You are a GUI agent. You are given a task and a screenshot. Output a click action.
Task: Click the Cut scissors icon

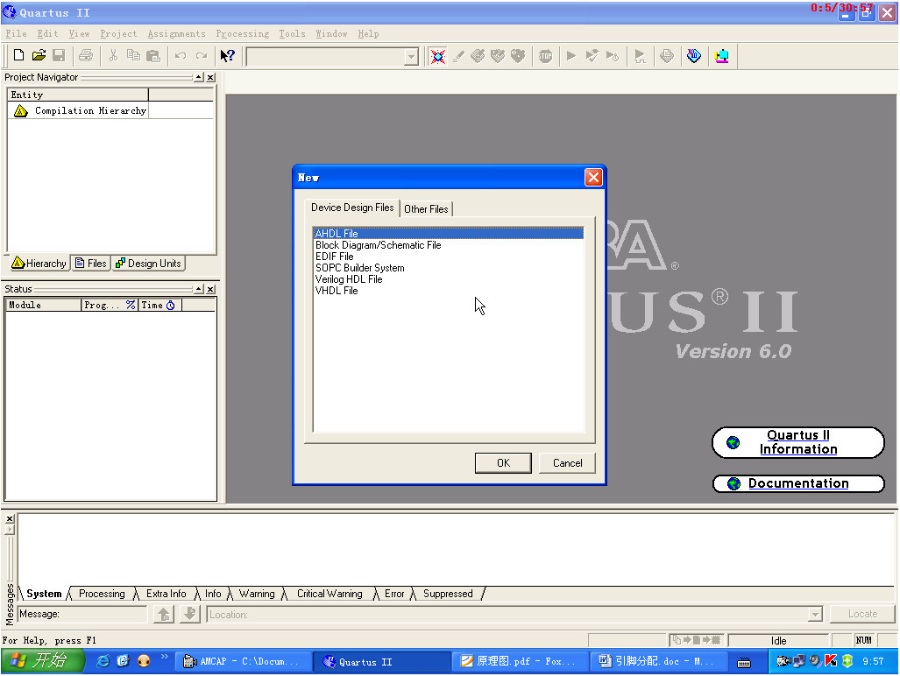[113, 56]
